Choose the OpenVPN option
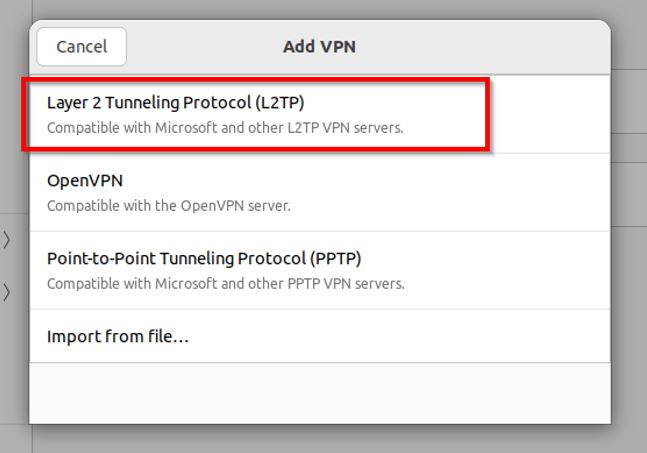The width and height of the screenshot is (647, 453). point(85,181)
